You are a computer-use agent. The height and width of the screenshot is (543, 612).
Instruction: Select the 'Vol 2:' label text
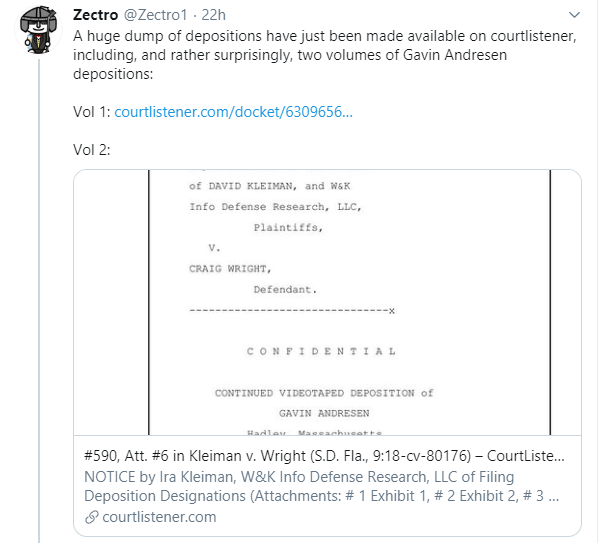92,150
